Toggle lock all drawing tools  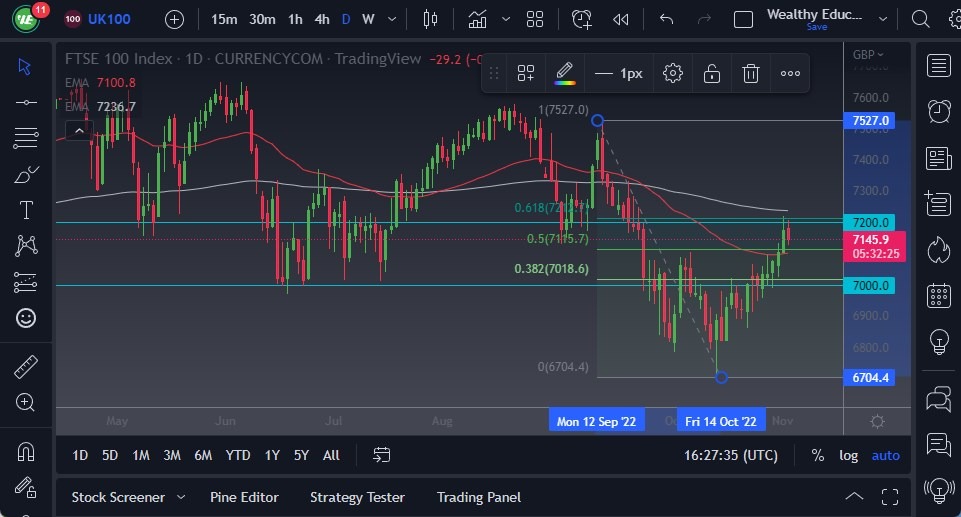(25, 487)
